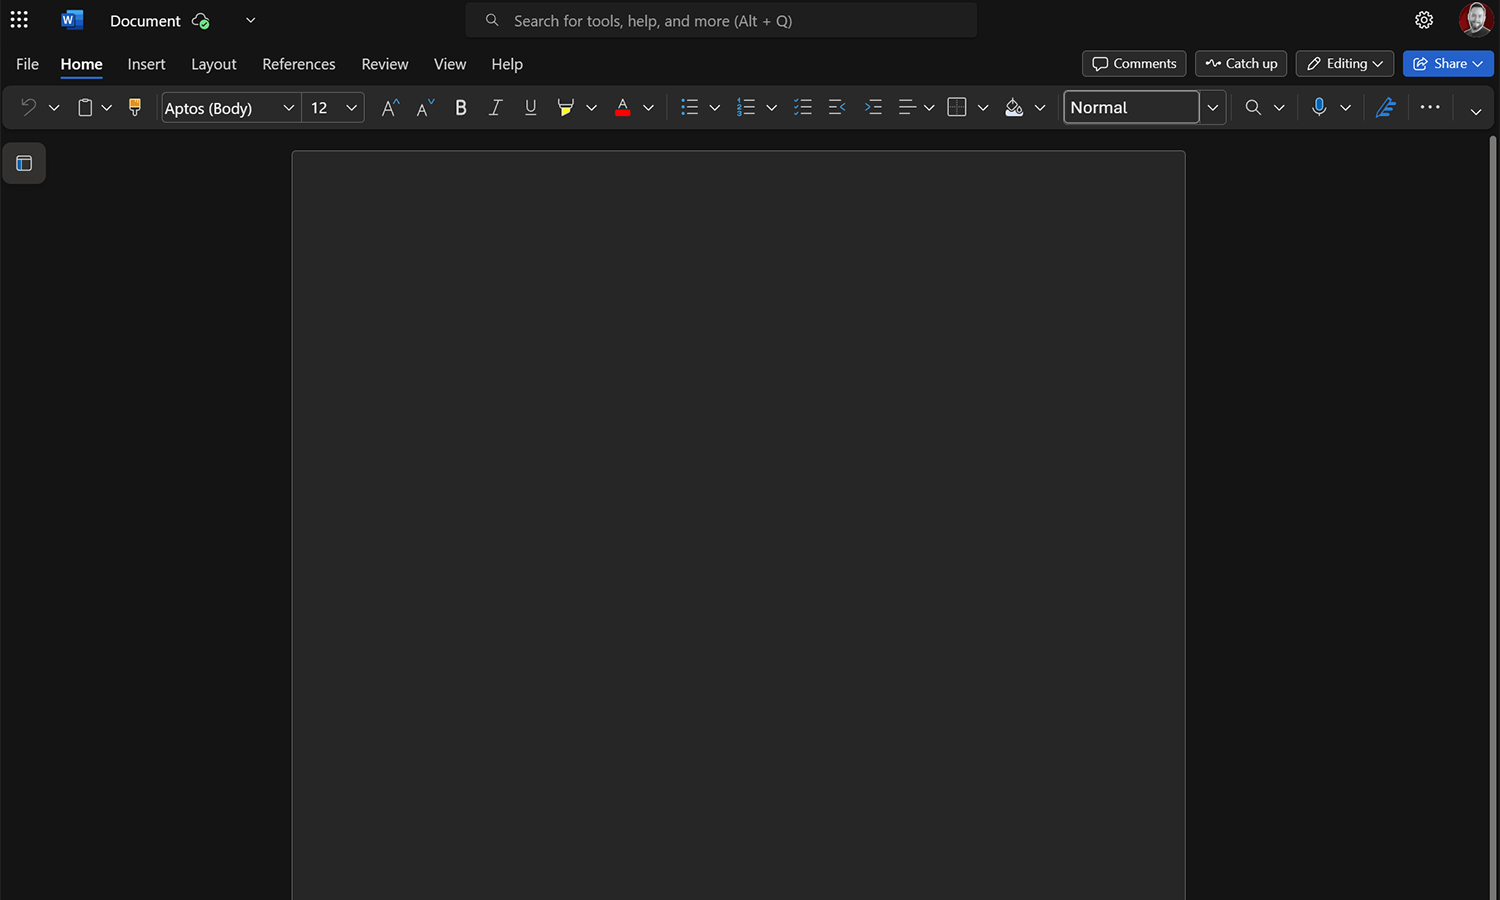
Task: Click inside the search bar
Action: 720,20
